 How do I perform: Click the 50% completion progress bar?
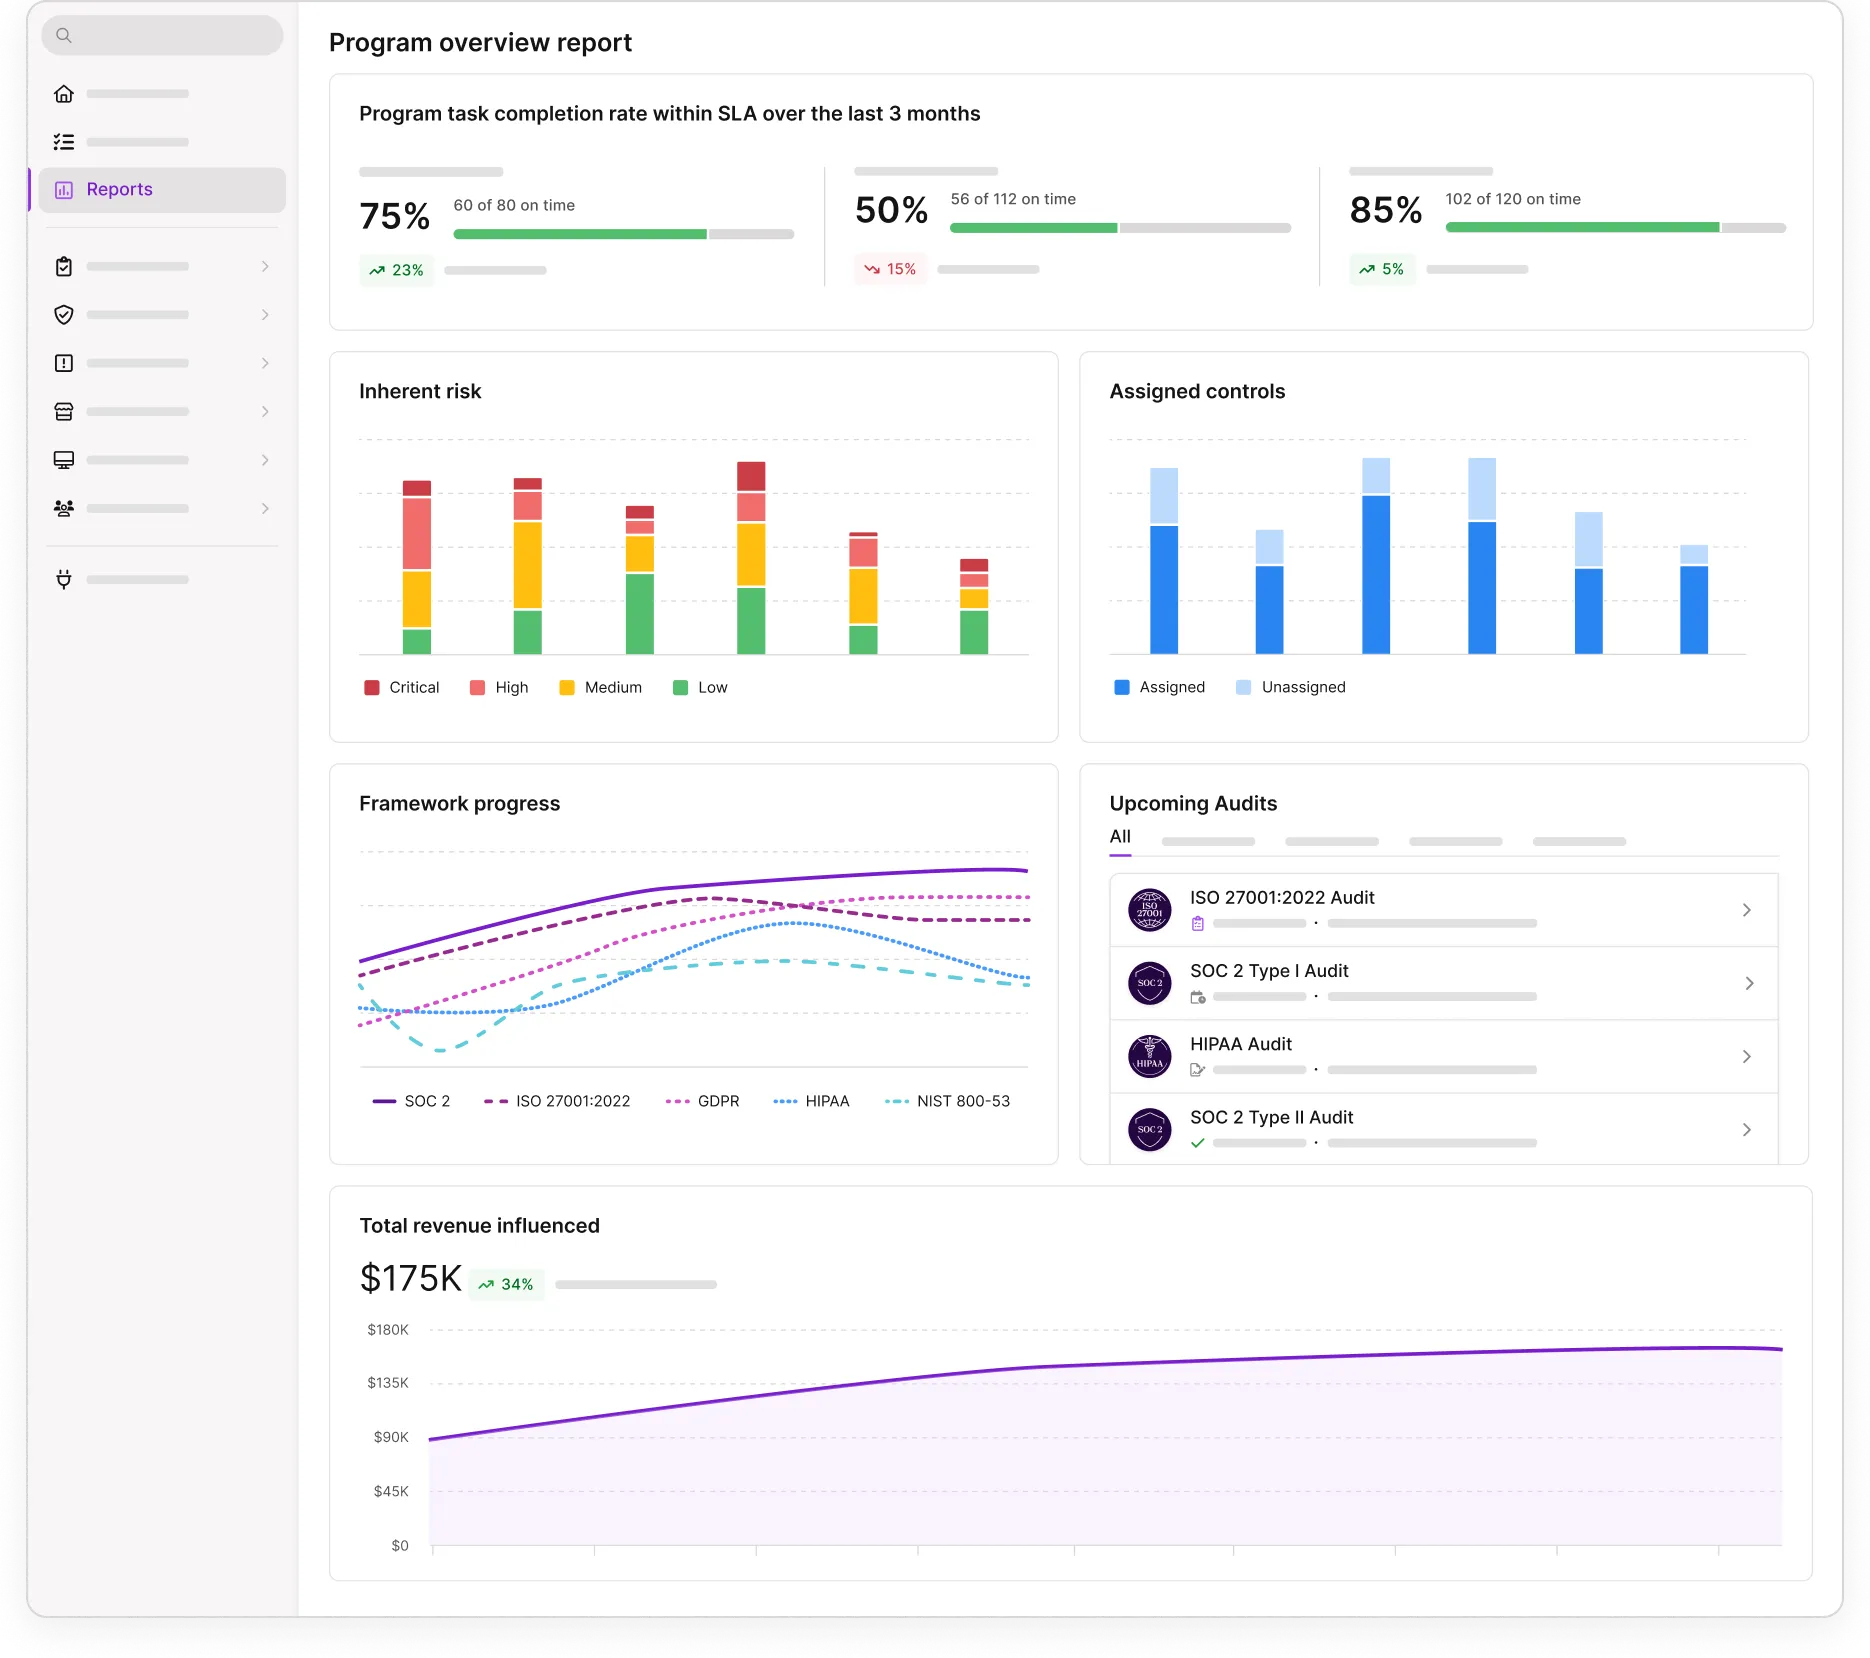pyautogui.click(x=1121, y=228)
